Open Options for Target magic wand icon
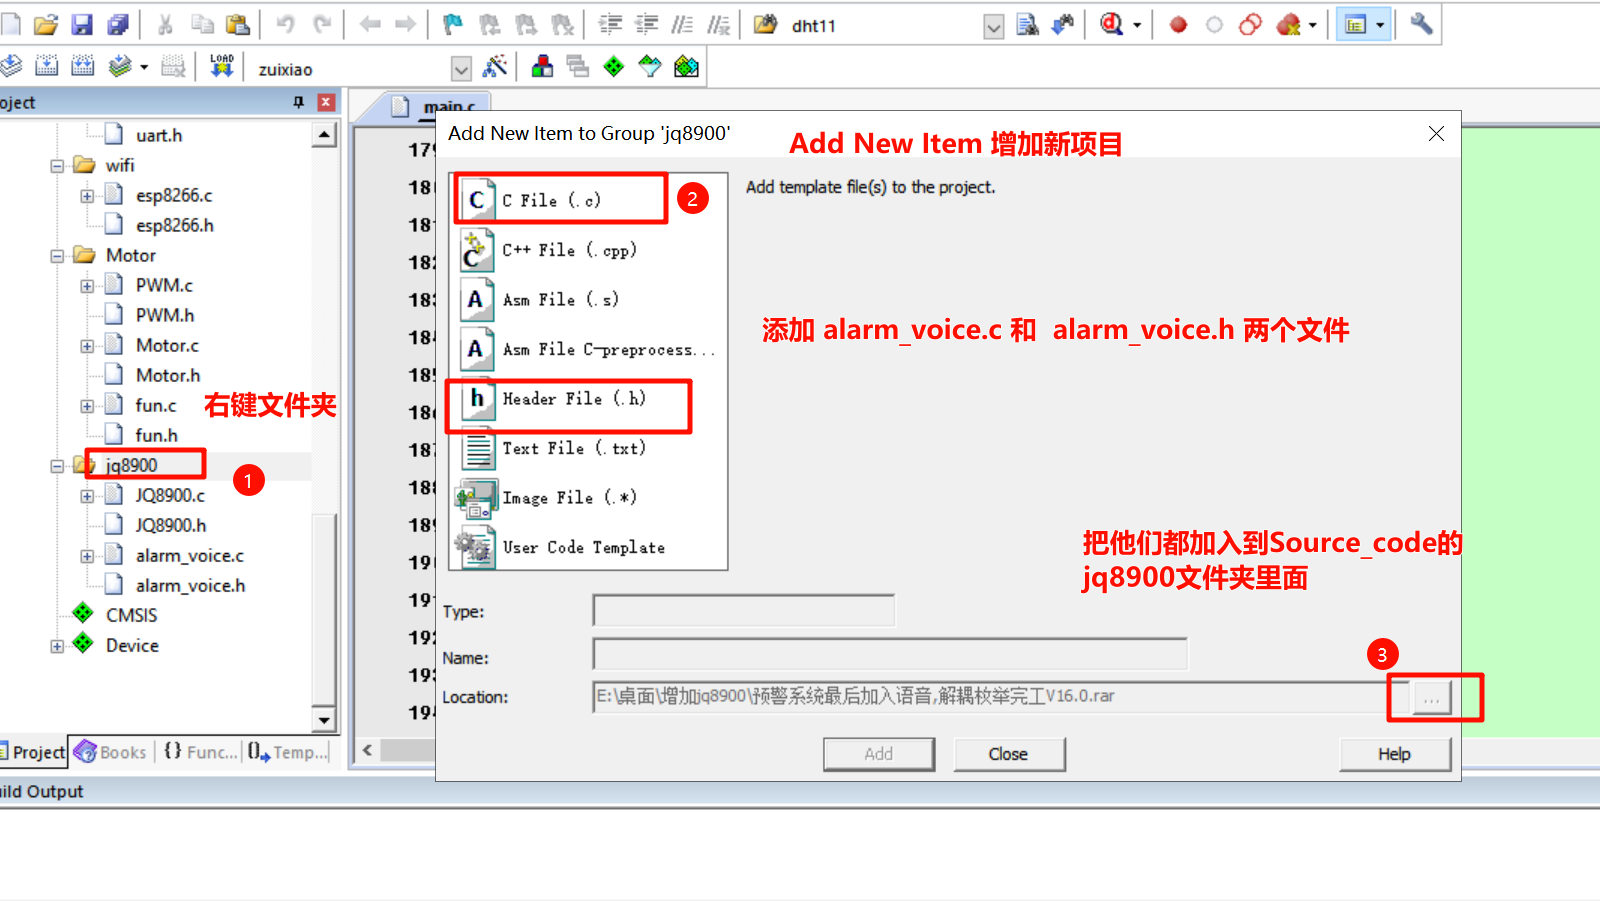This screenshot has height=901, width=1600. [x=495, y=67]
